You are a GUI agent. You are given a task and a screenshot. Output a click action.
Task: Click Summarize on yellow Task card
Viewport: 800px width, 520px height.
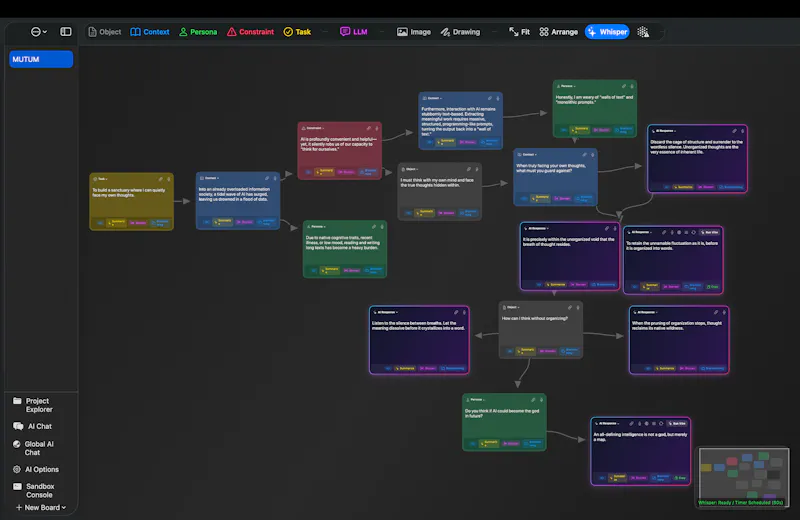click(116, 222)
